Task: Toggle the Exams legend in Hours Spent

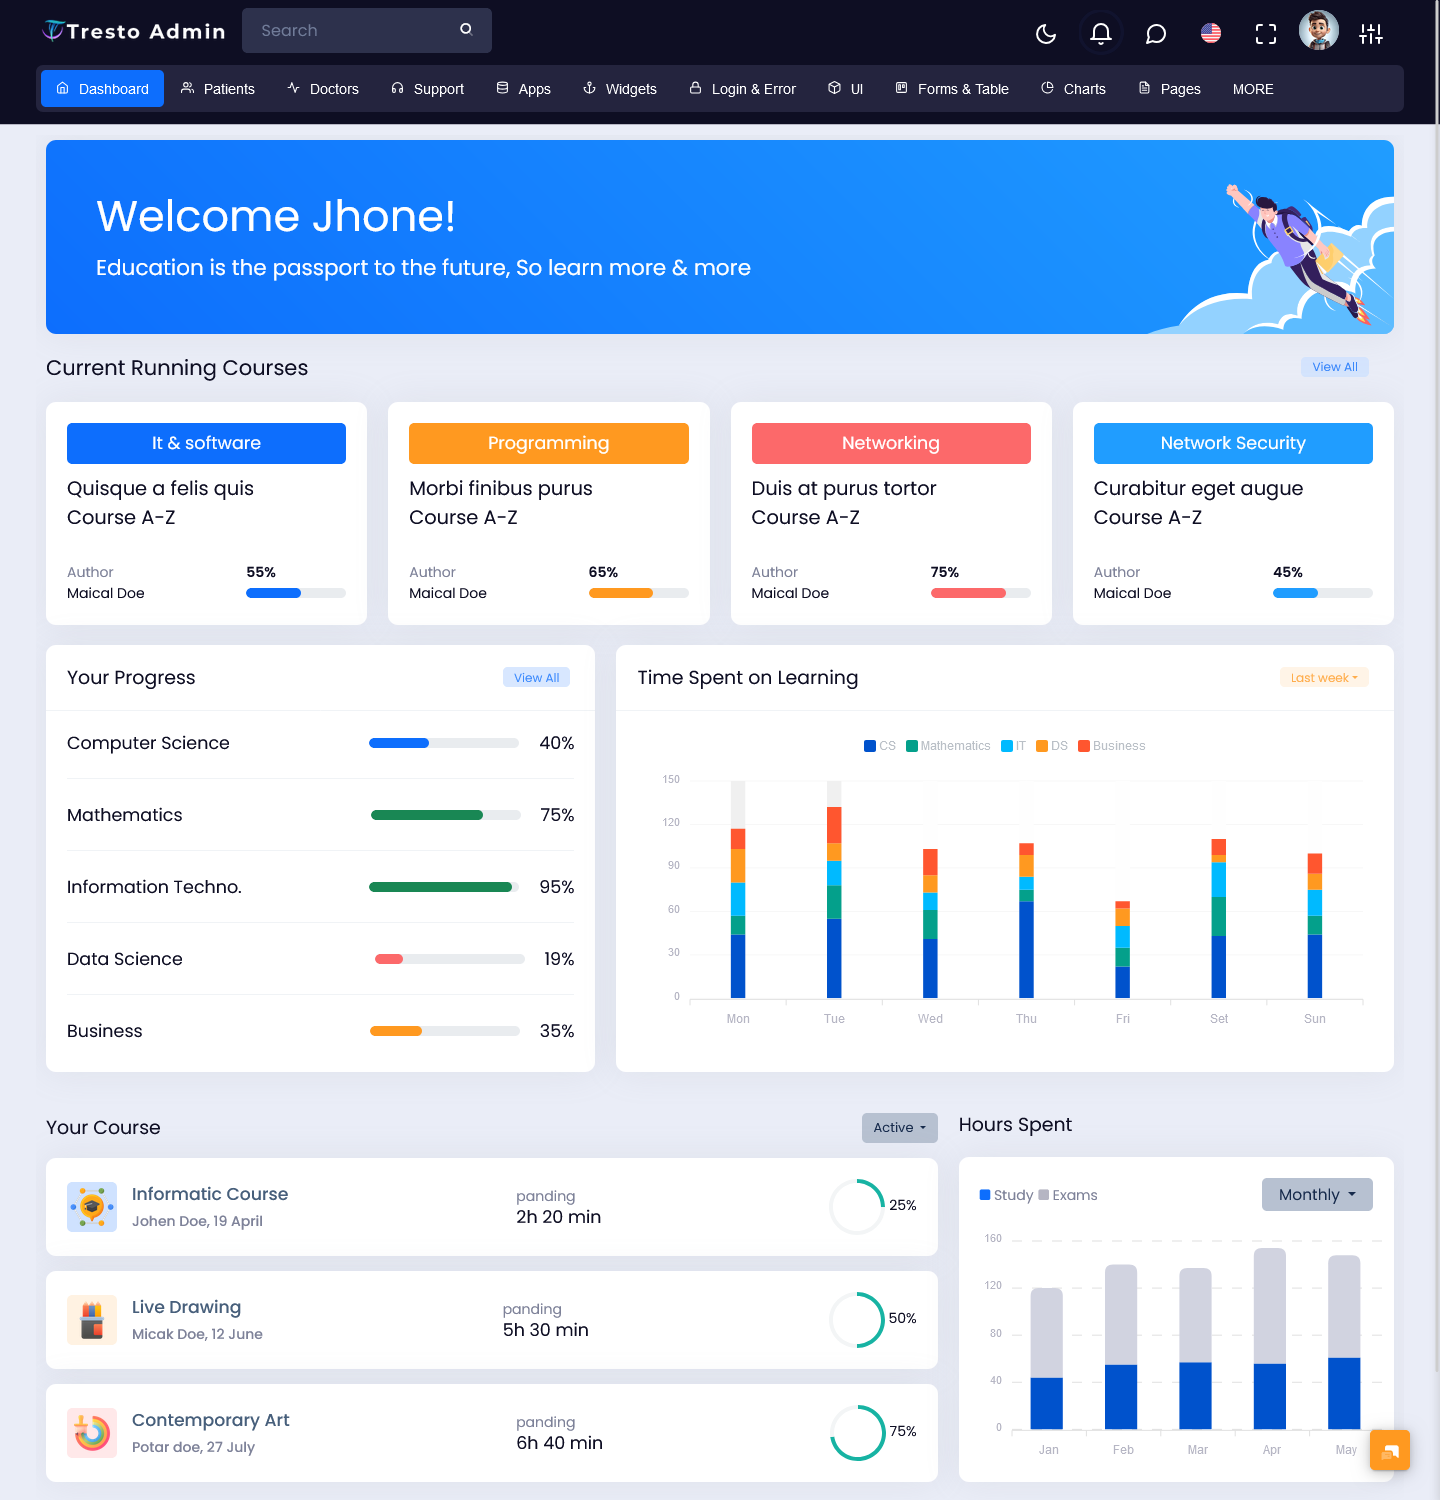Action: click(1068, 1195)
